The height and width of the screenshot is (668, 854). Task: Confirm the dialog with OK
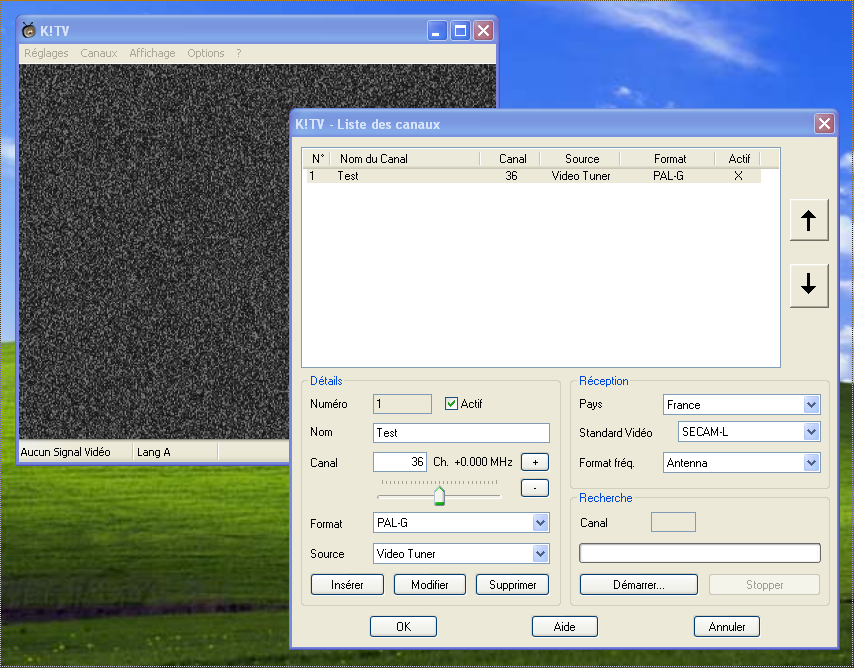pyautogui.click(x=404, y=627)
